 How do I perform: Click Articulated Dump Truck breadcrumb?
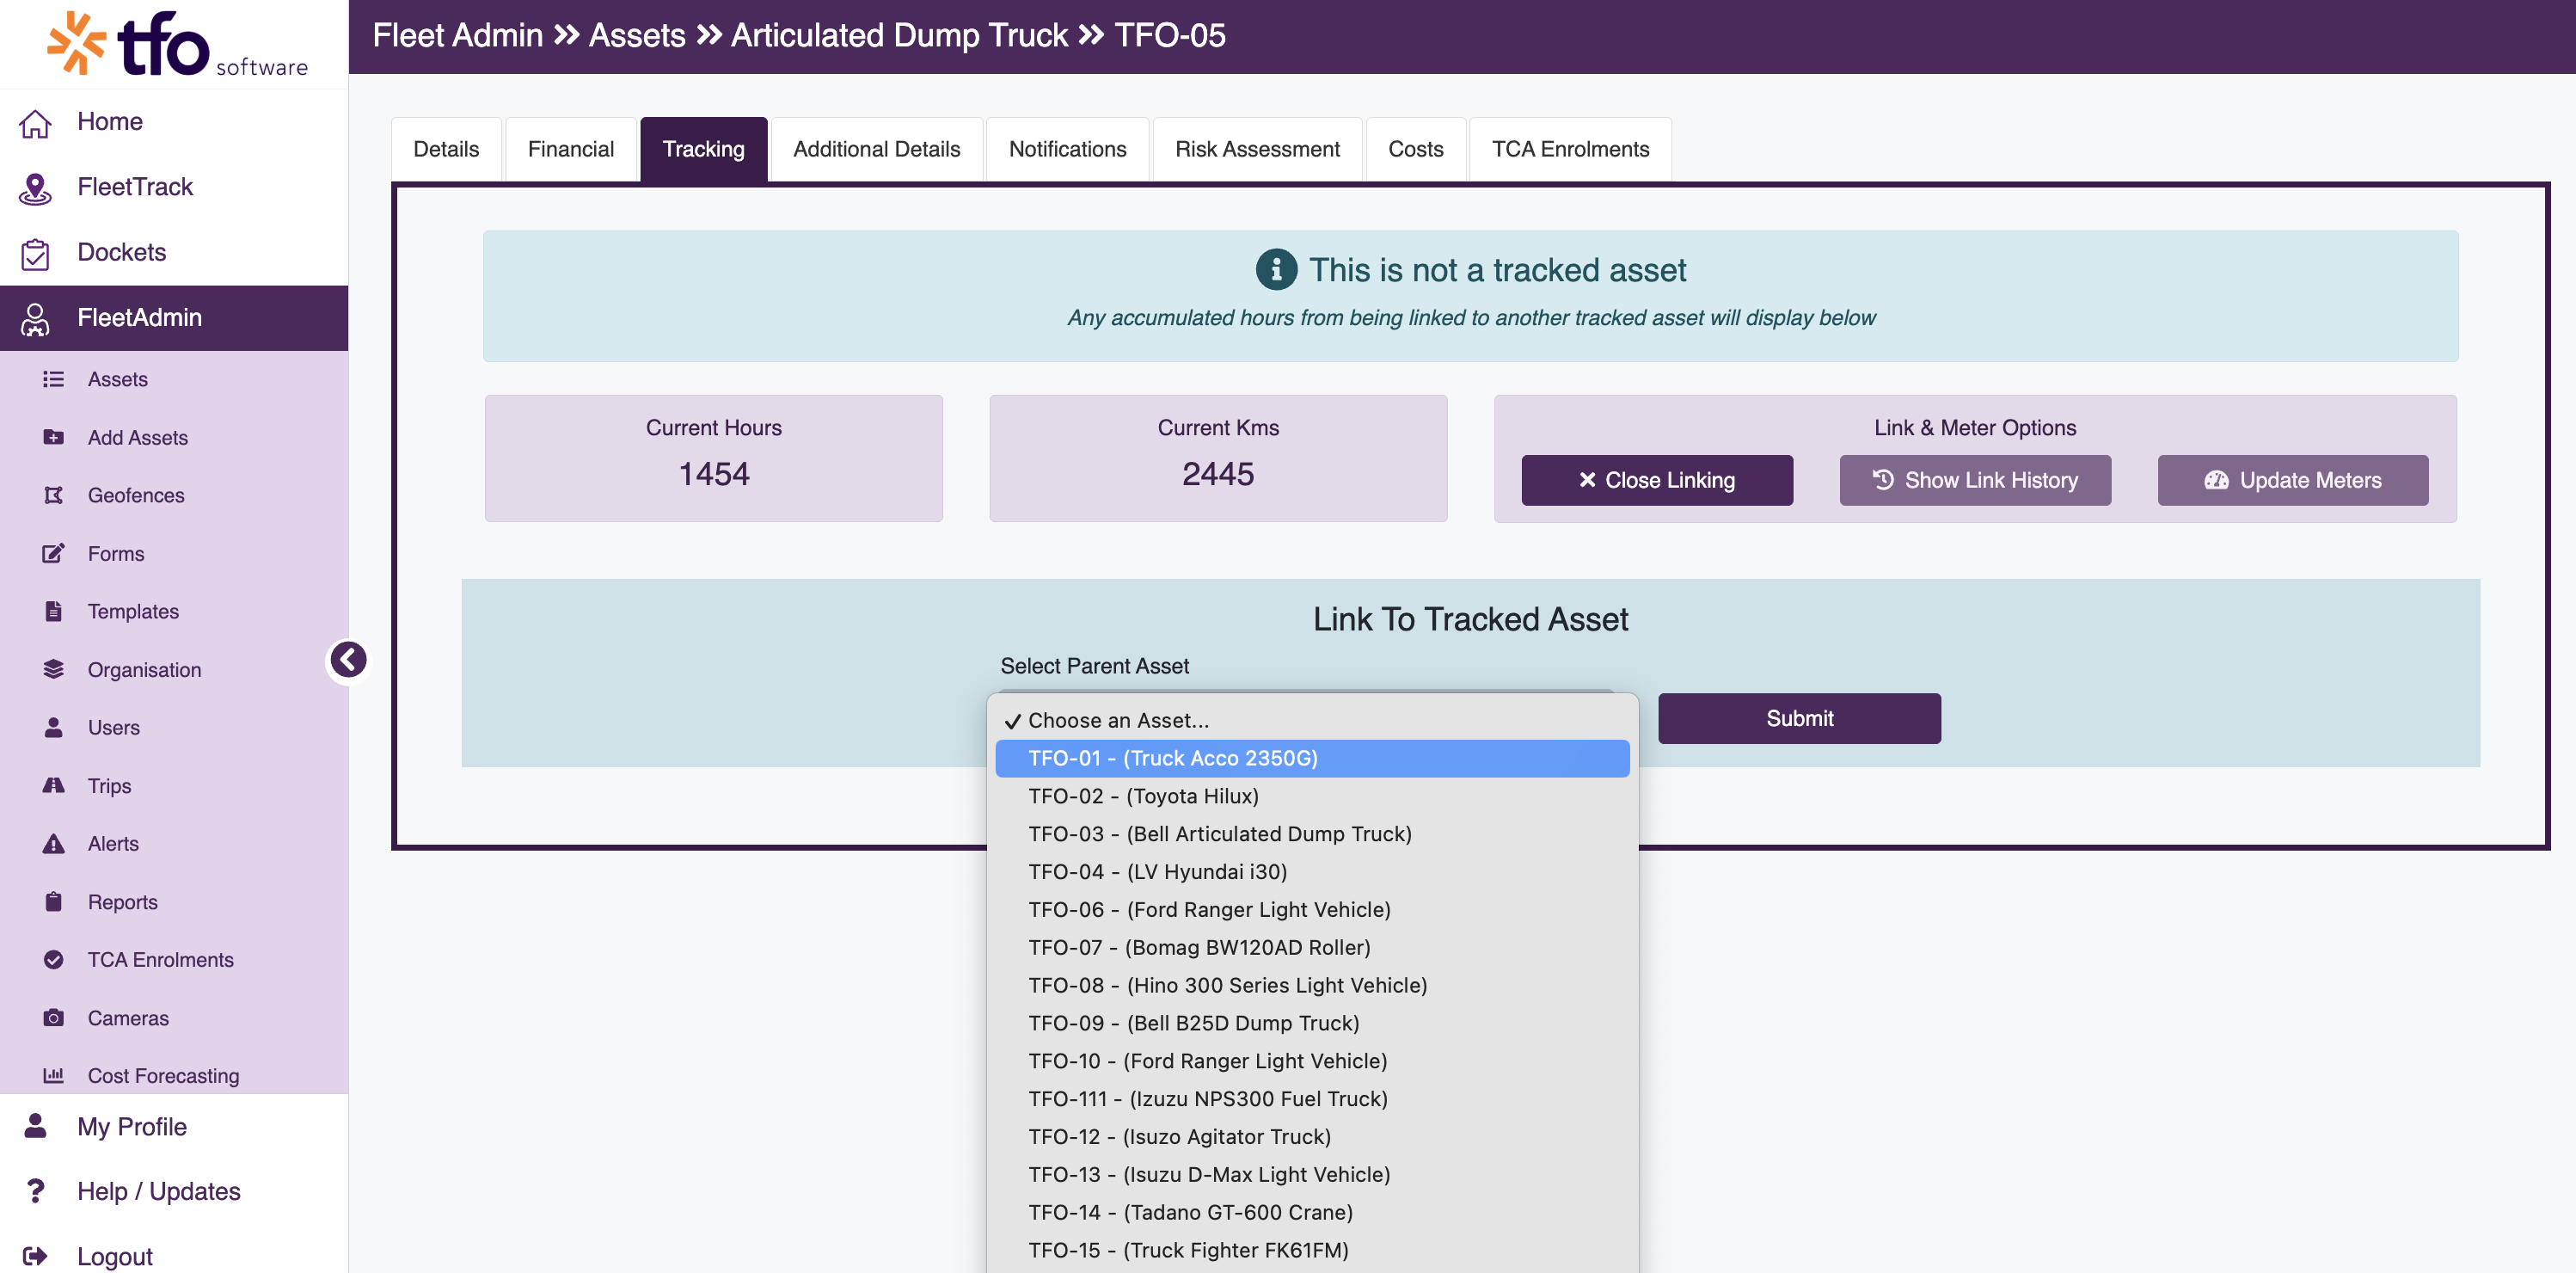[x=899, y=36]
